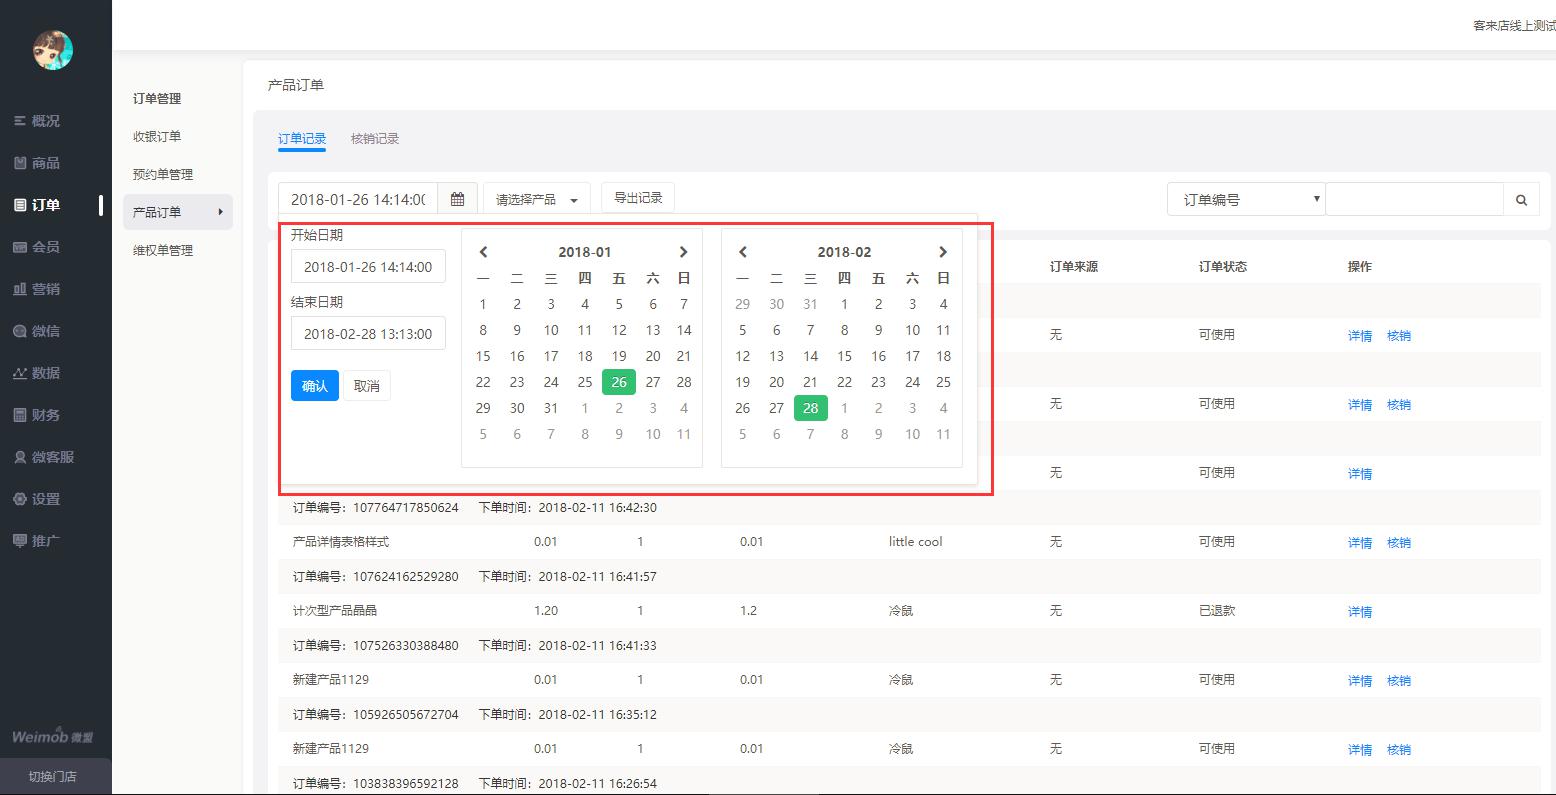Go to next month in 2018-02 calendar

click(x=942, y=252)
